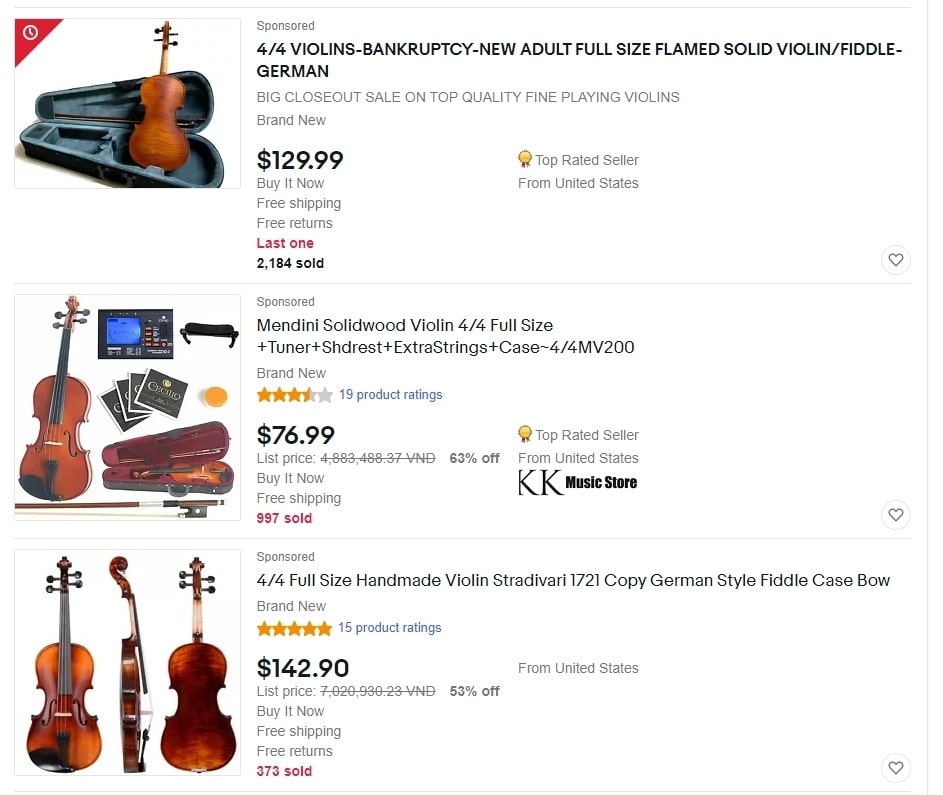Open thumbnail of violin in blue case

(128, 103)
